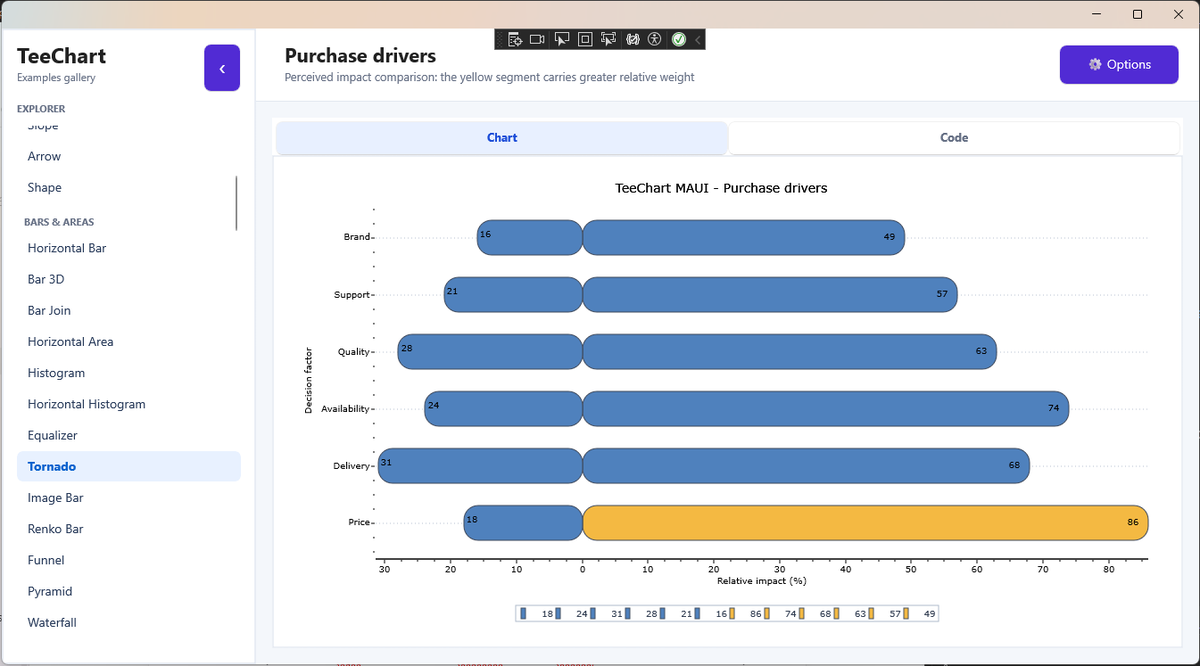The height and width of the screenshot is (666, 1200).
Task: Minimize the application window
Action: (1097, 14)
